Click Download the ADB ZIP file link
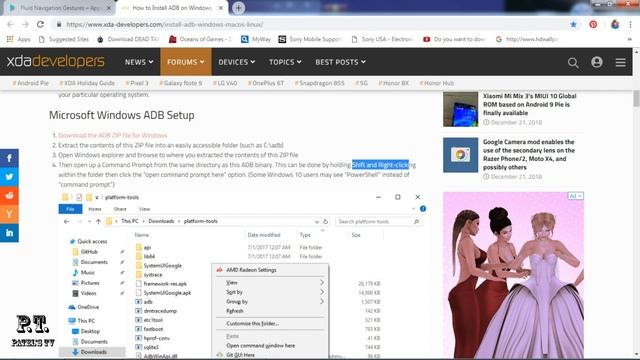 point(113,135)
